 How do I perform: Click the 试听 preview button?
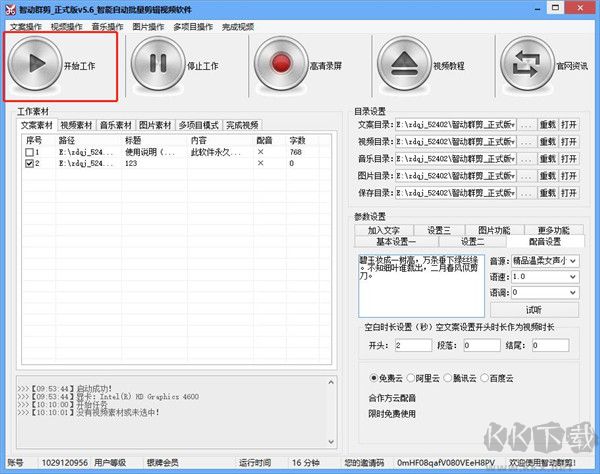[x=533, y=309]
